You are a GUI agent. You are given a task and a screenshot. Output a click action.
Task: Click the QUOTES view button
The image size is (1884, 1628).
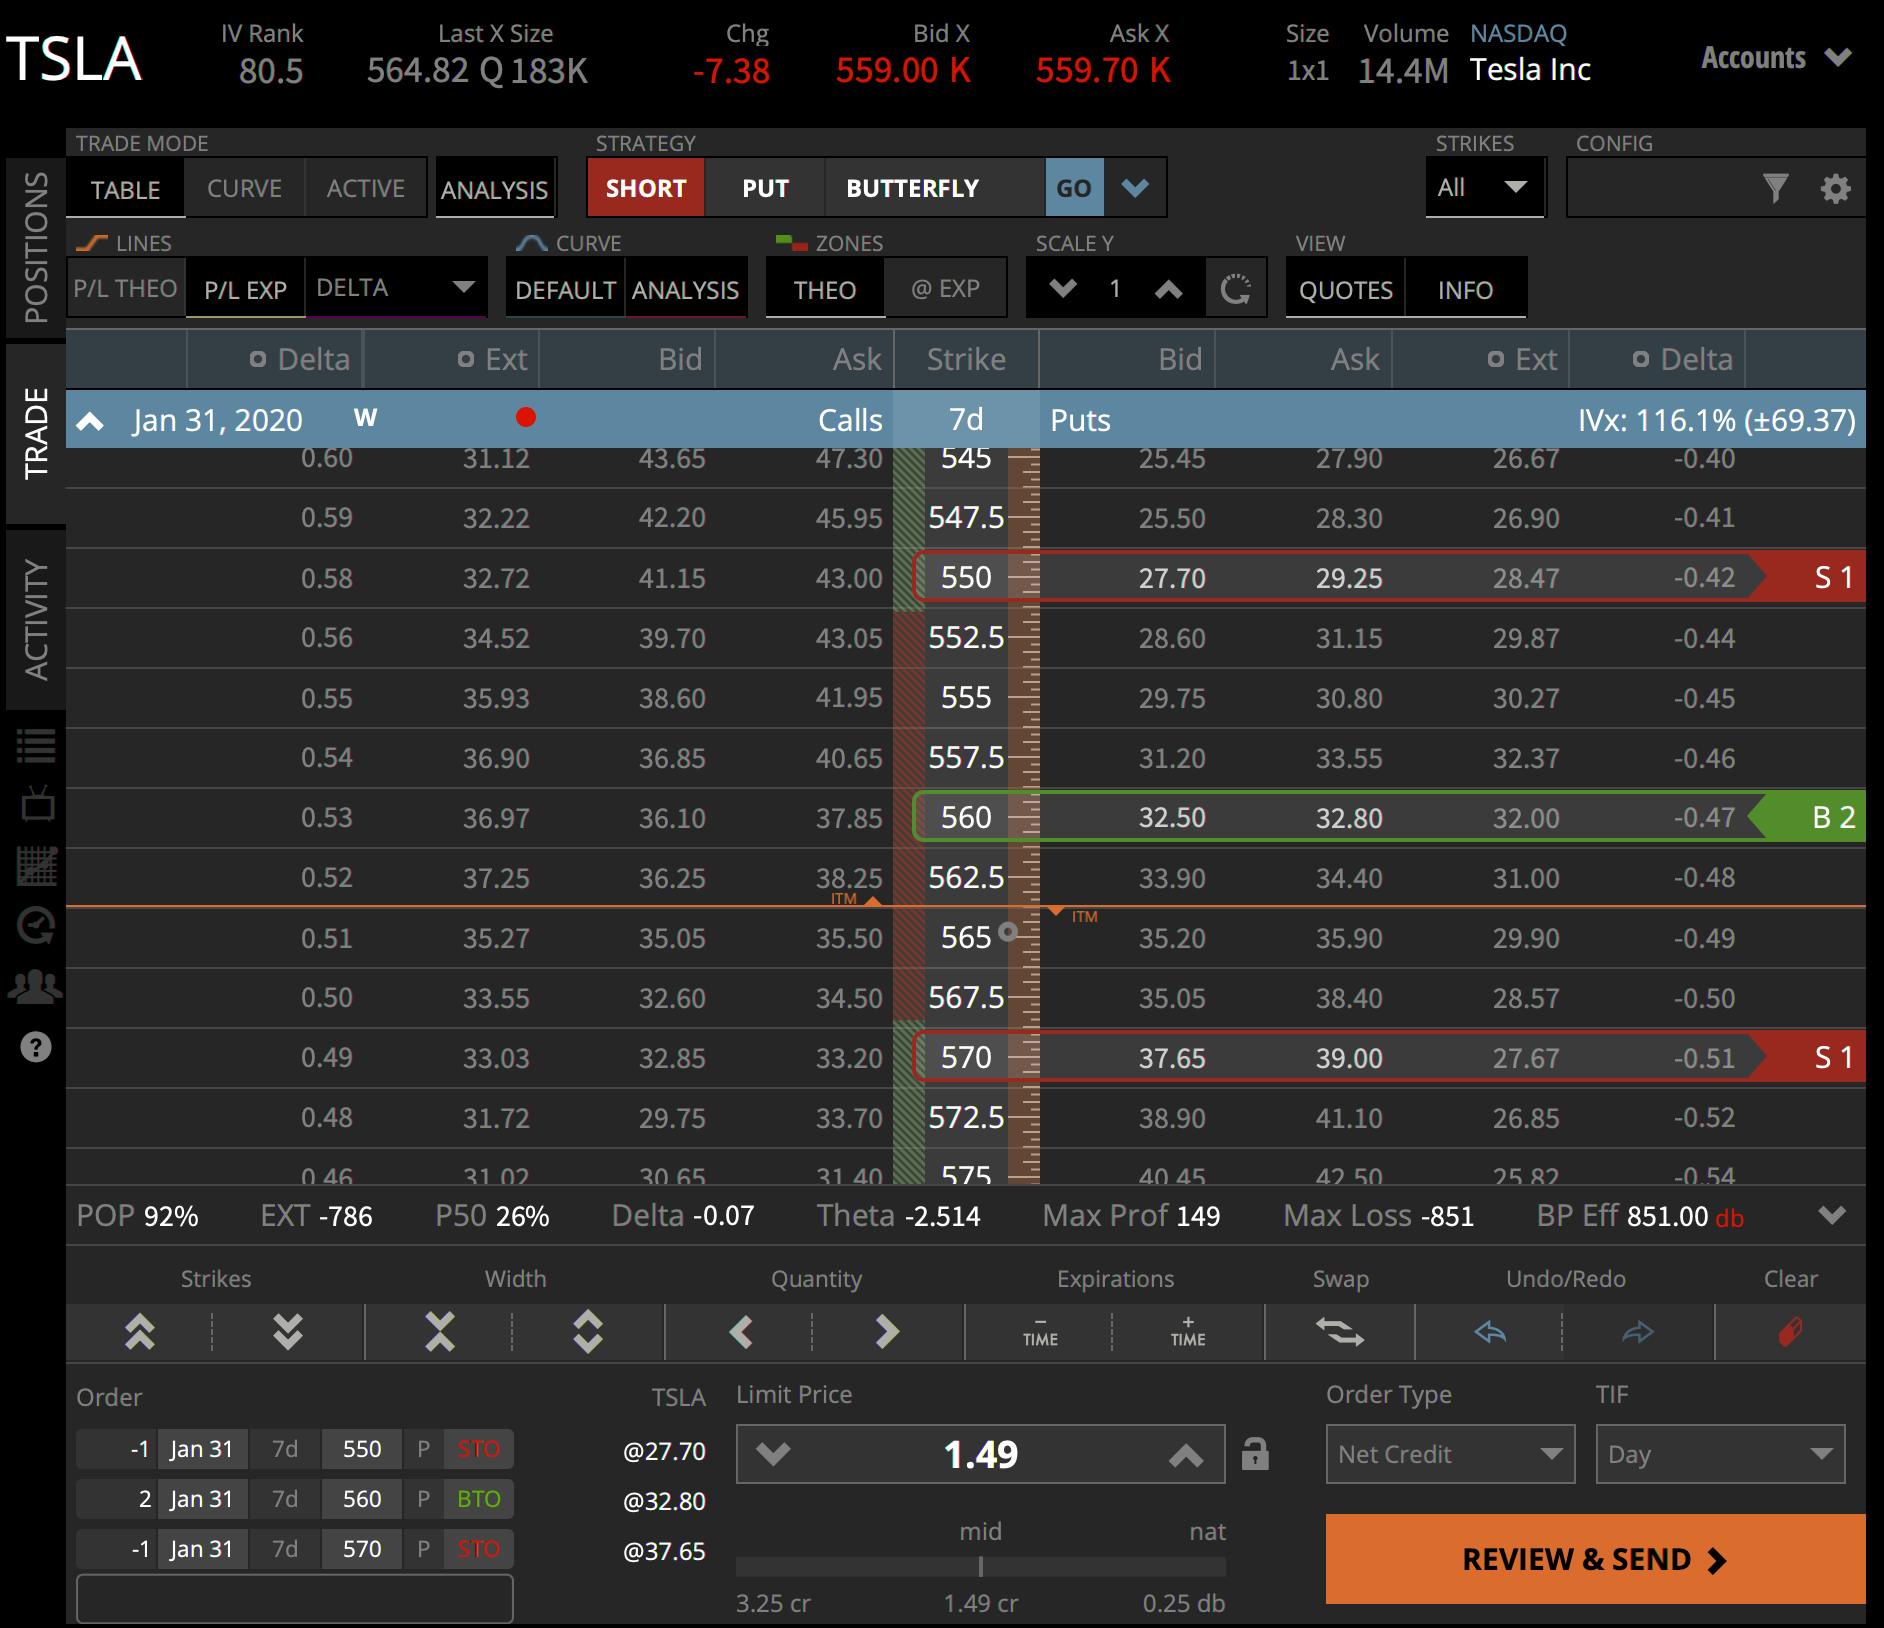[1346, 290]
